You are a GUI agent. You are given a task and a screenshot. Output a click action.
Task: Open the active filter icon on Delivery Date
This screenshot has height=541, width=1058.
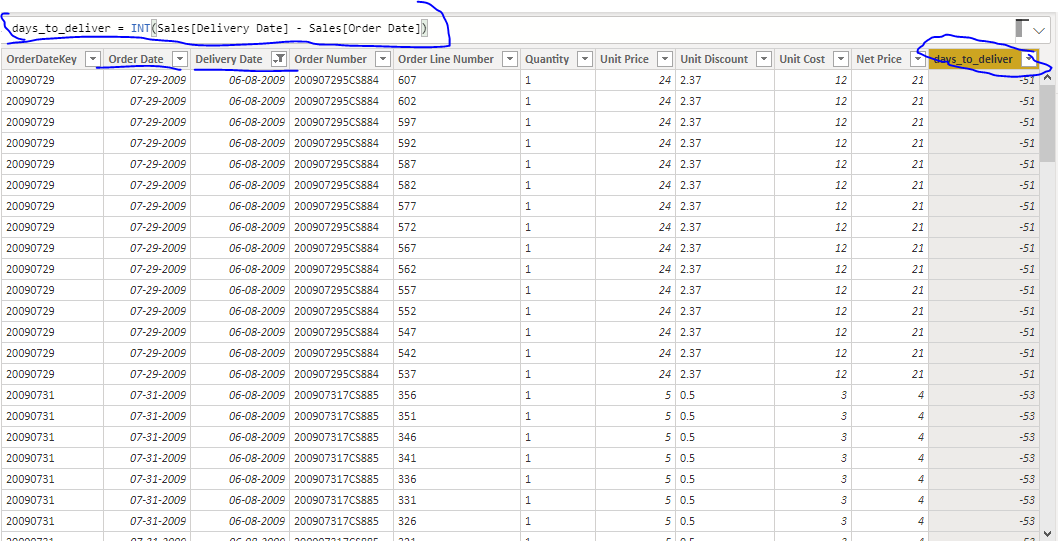pos(279,59)
